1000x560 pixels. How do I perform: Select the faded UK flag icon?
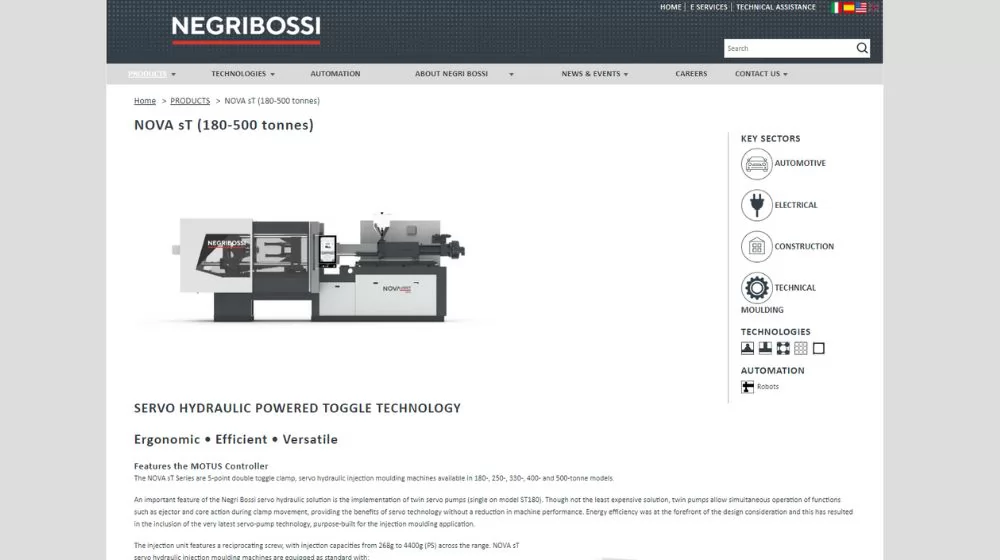click(873, 8)
